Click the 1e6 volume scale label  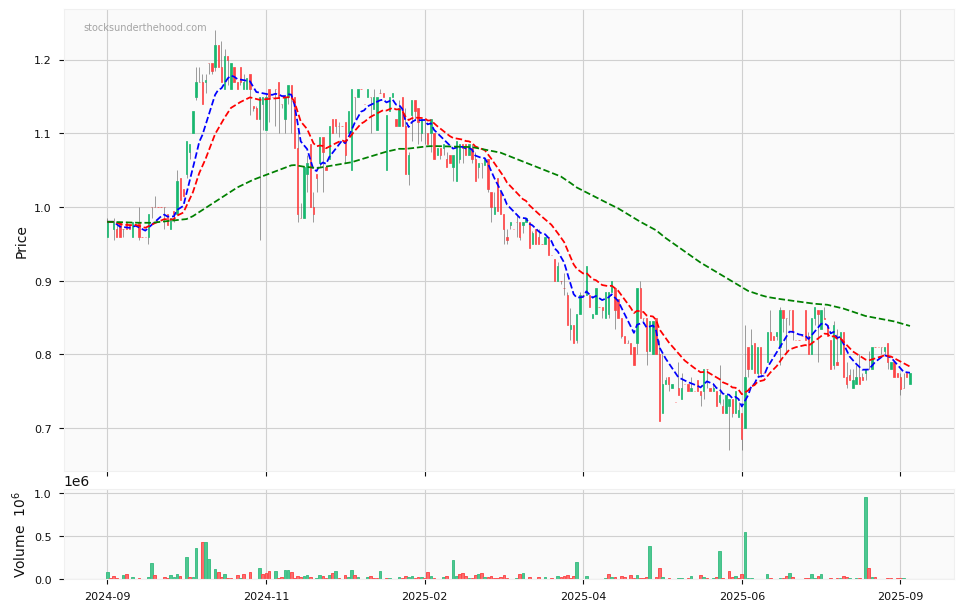click(77, 482)
